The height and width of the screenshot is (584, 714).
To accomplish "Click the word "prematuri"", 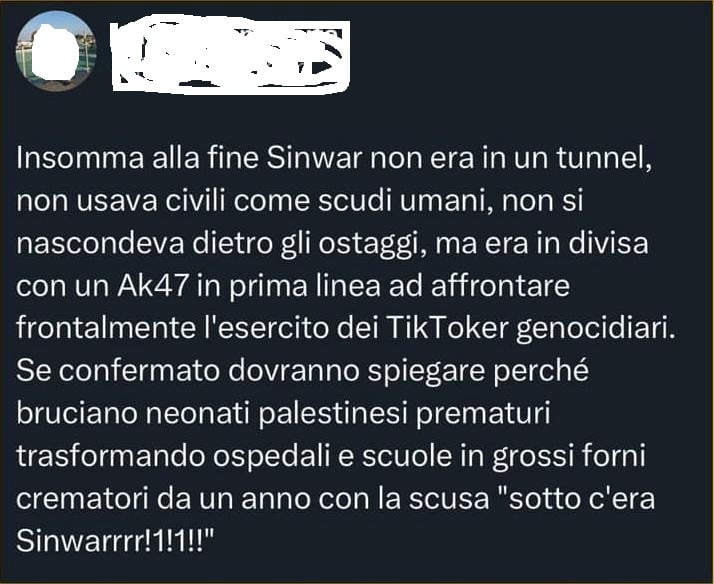I will click(483, 413).
